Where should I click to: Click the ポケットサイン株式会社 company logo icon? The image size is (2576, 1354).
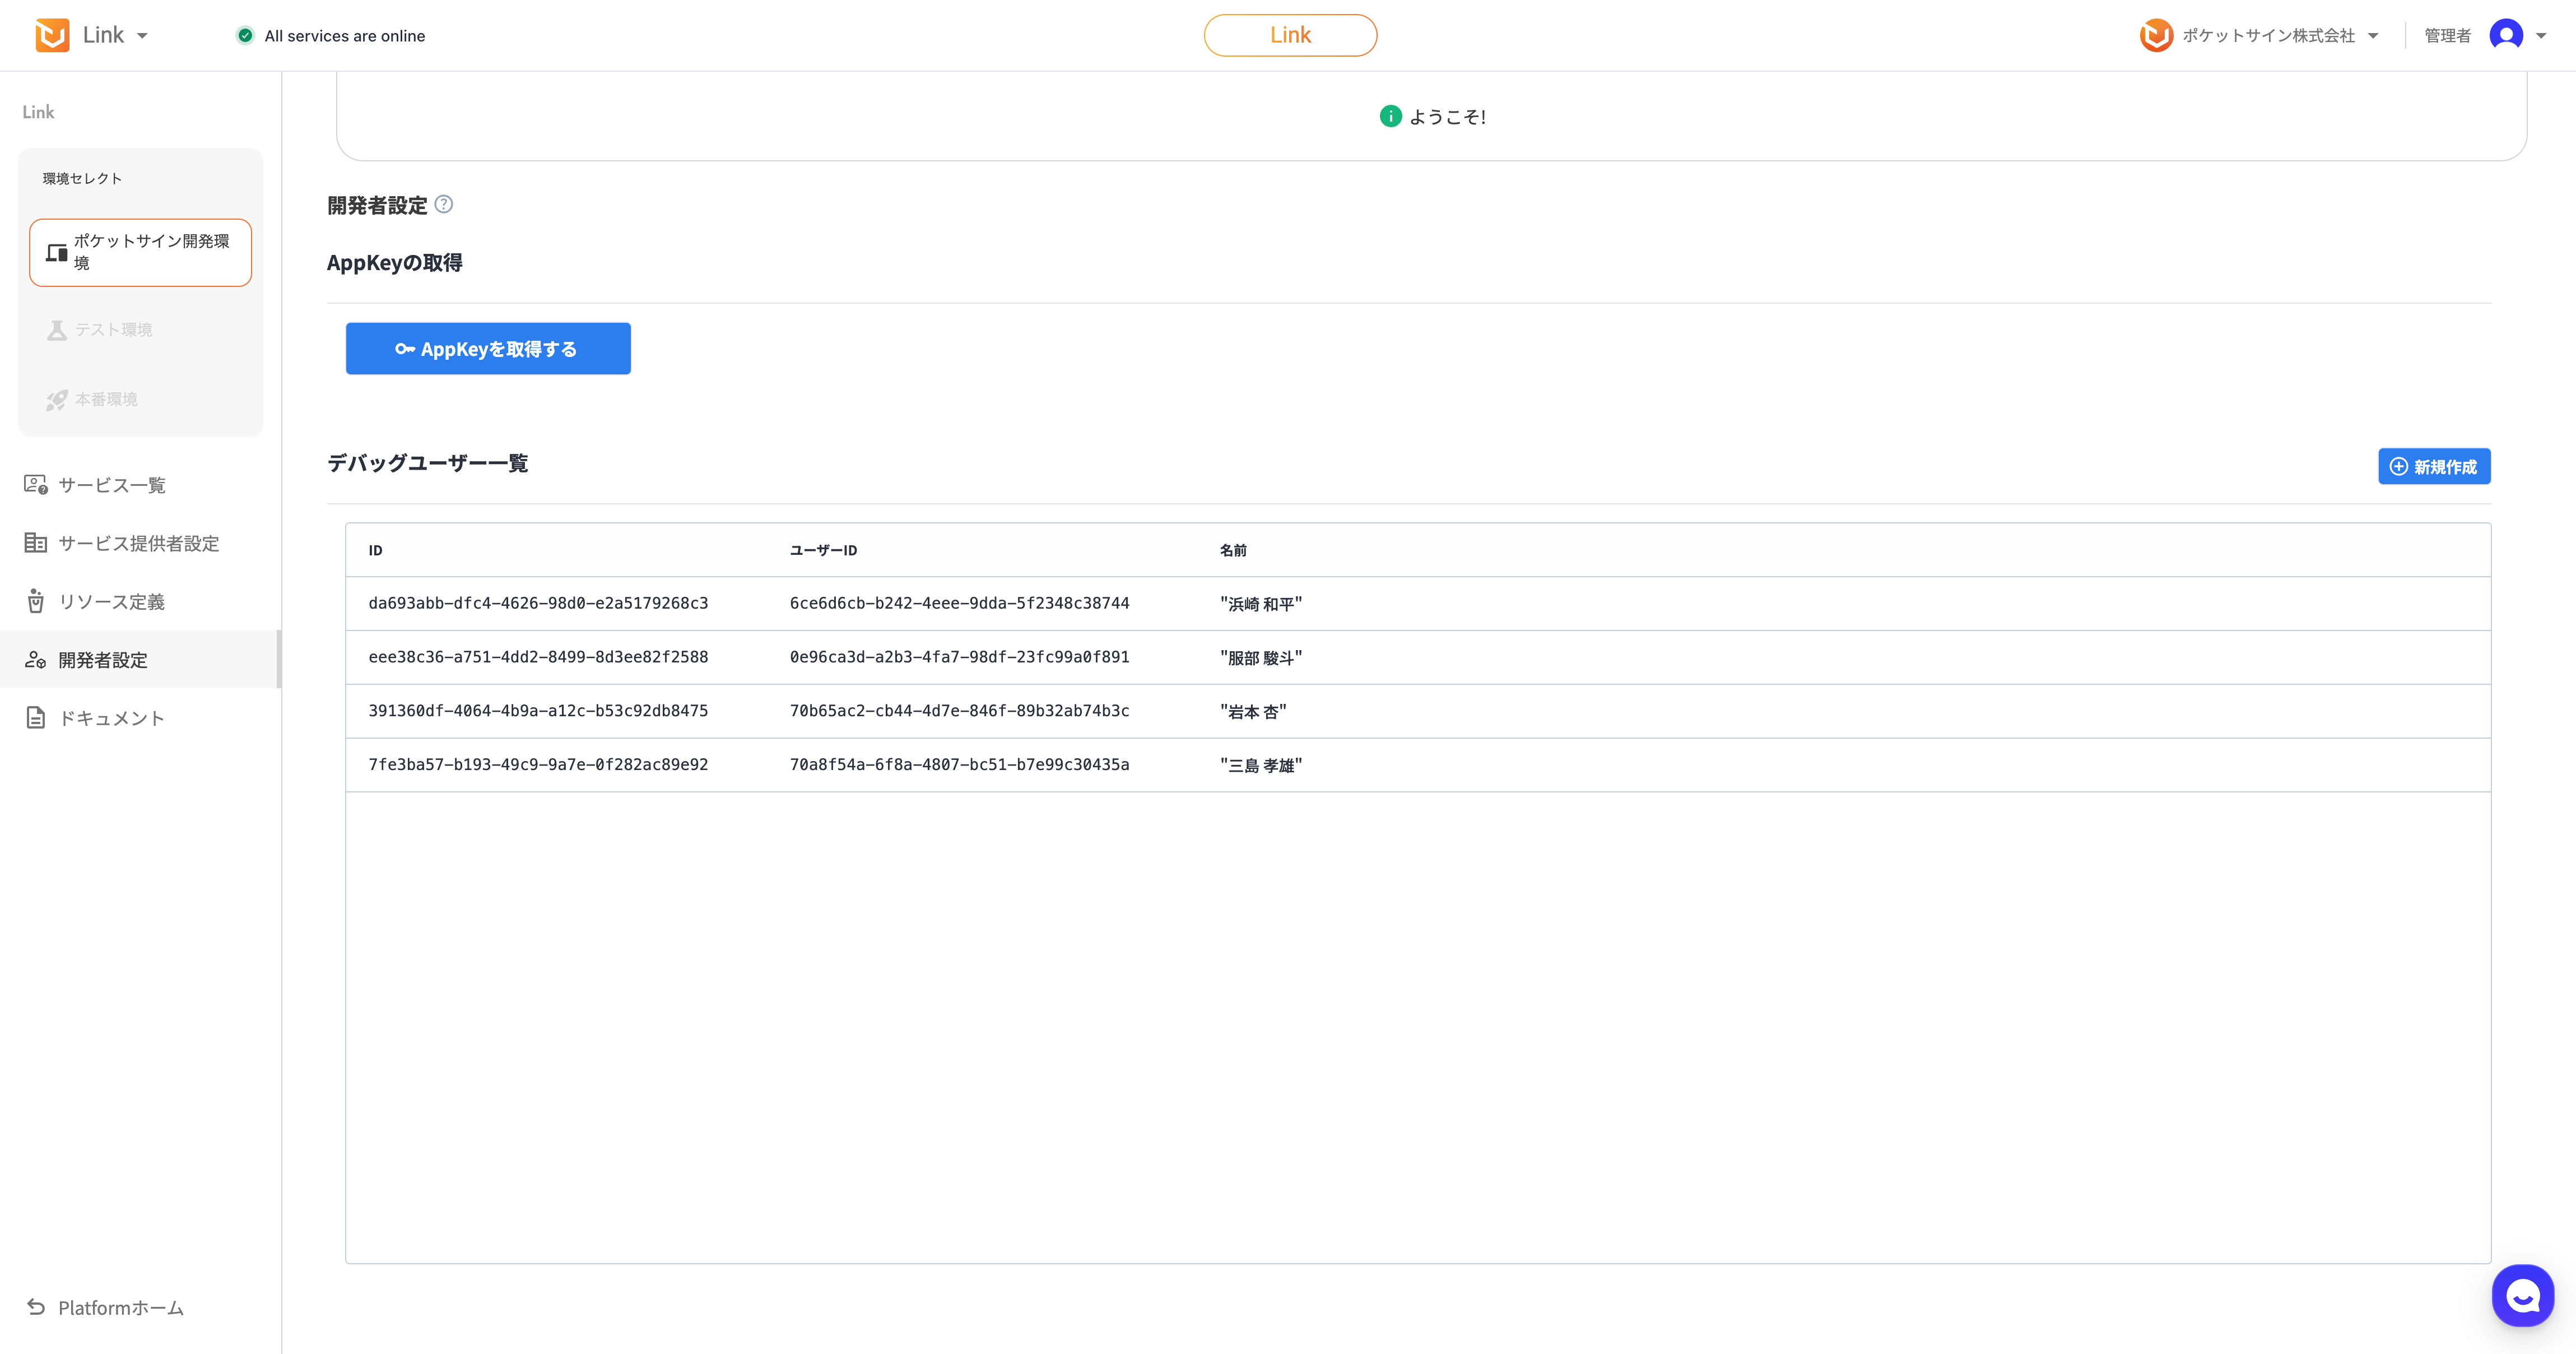(x=2156, y=35)
